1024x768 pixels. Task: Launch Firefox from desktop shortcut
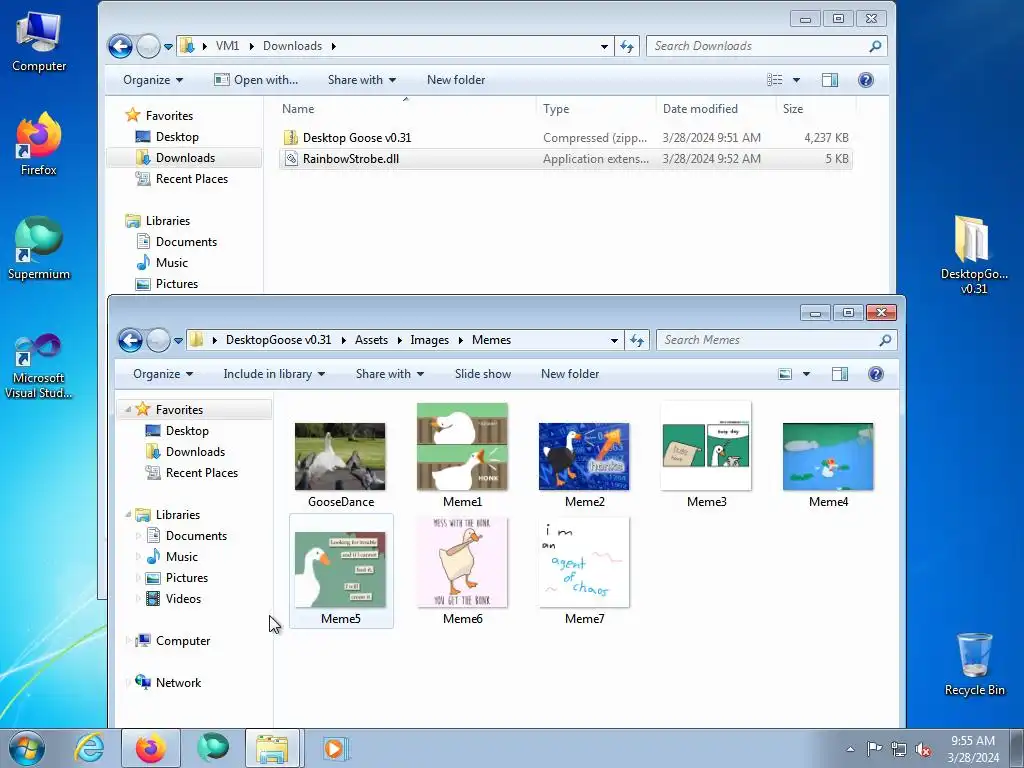click(x=39, y=144)
